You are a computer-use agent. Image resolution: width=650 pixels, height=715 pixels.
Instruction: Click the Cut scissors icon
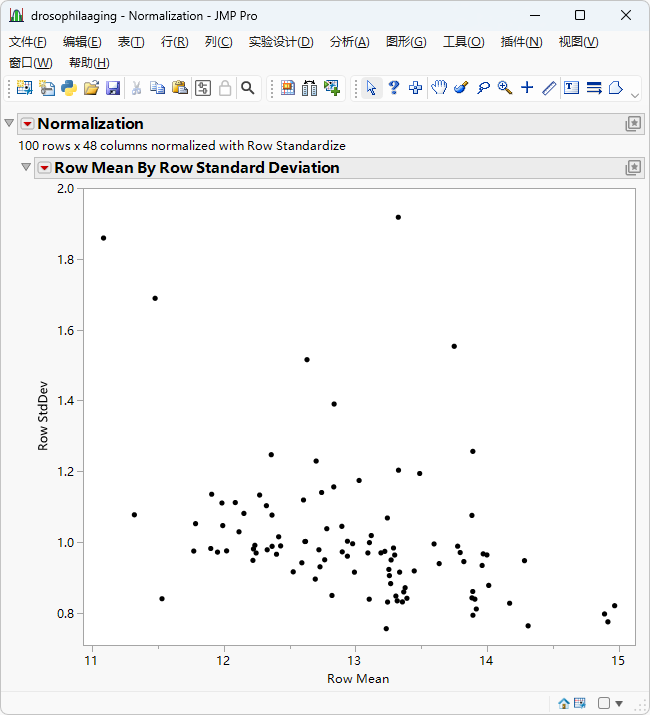click(x=136, y=88)
